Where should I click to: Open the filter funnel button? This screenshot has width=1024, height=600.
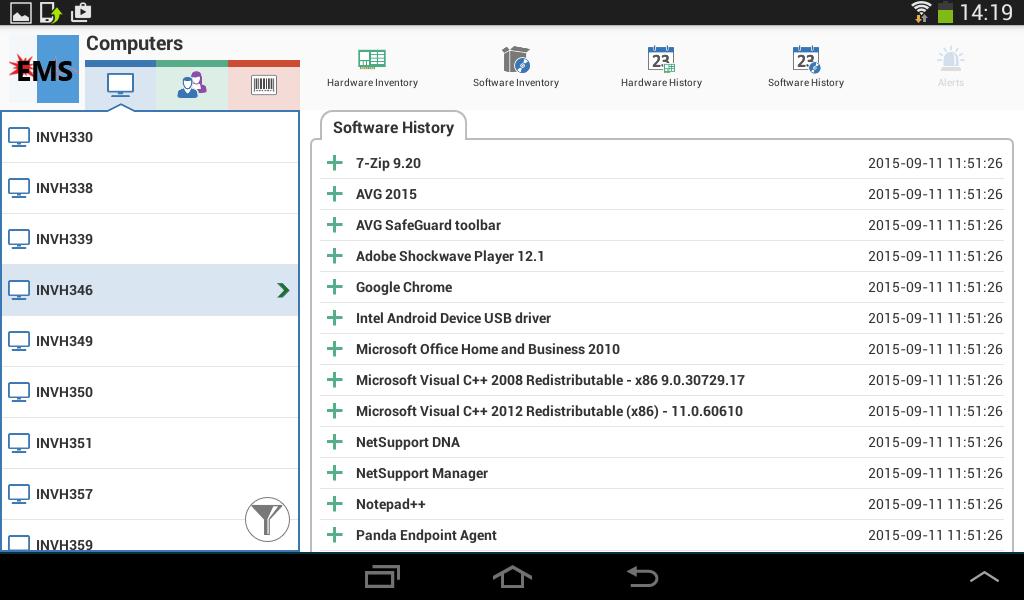tap(267, 520)
